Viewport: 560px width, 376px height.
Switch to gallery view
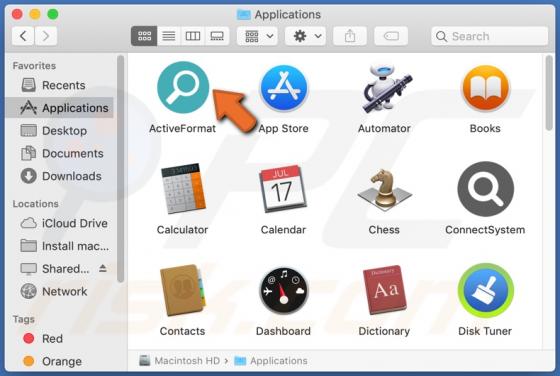click(x=217, y=36)
